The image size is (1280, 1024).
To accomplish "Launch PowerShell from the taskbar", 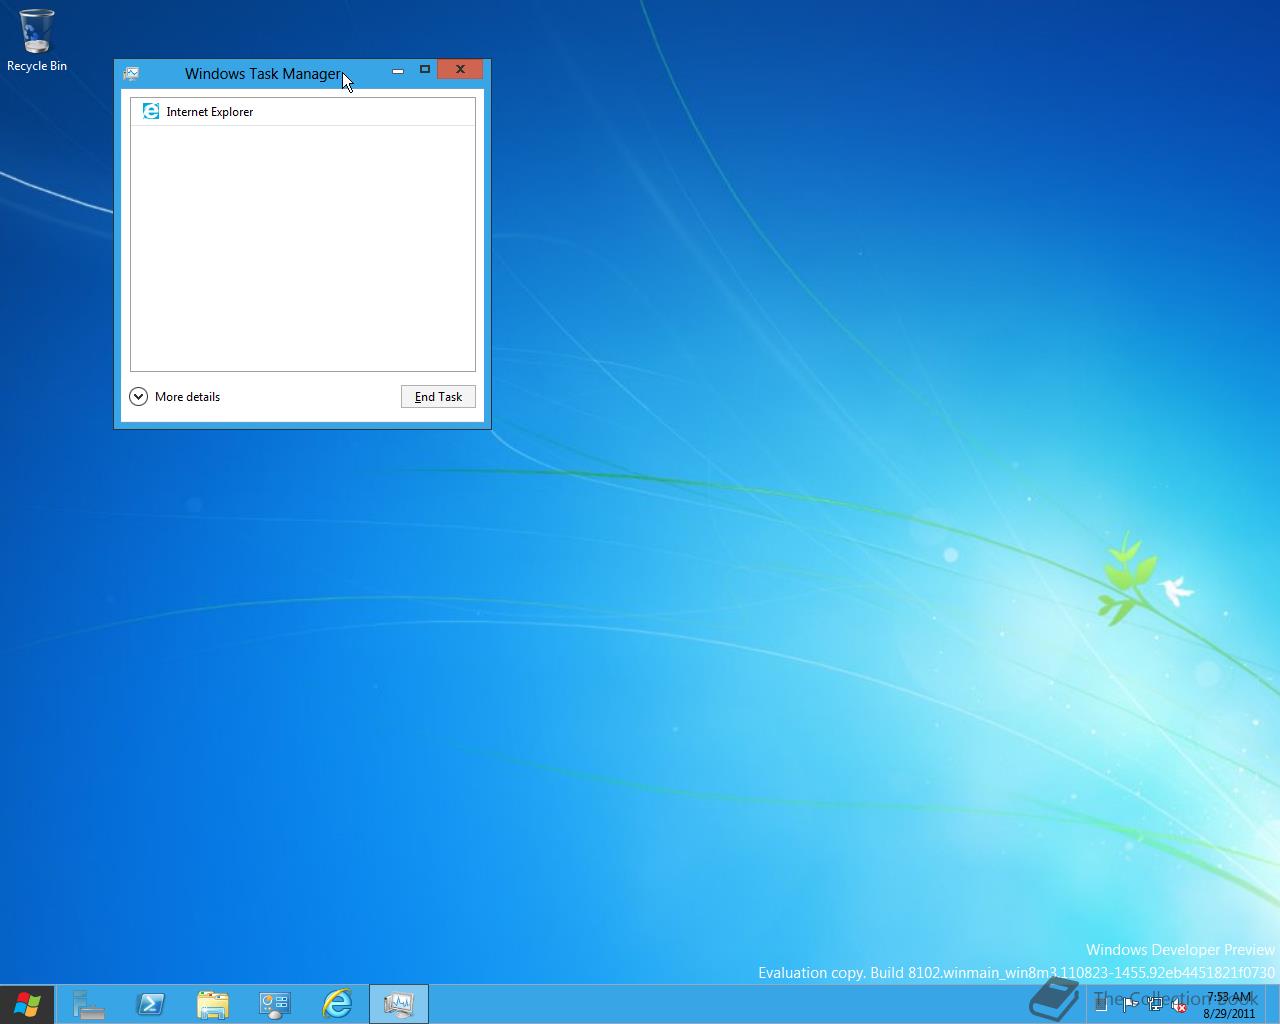I will [151, 1004].
